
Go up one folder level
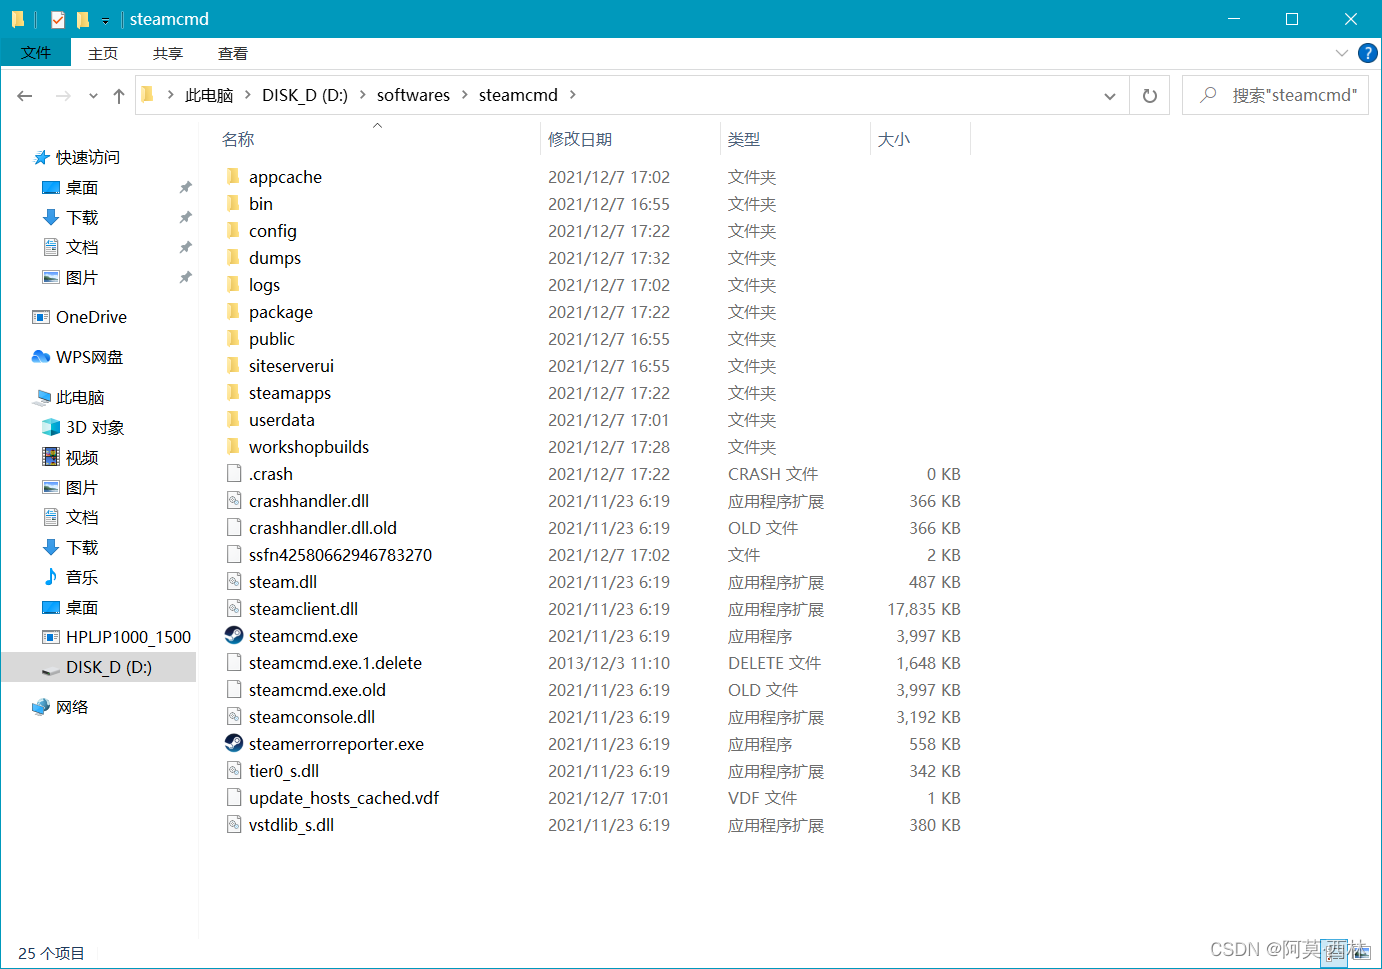coord(119,95)
